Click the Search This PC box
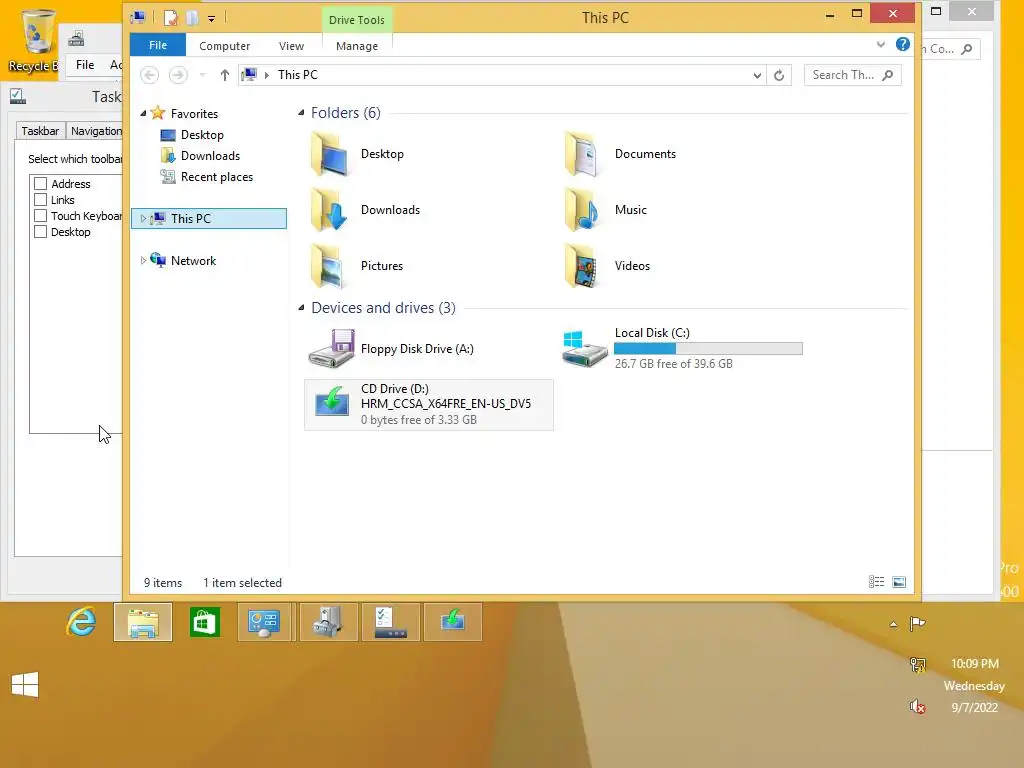Viewport: 1024px width, 768px height. pos(852,75)
